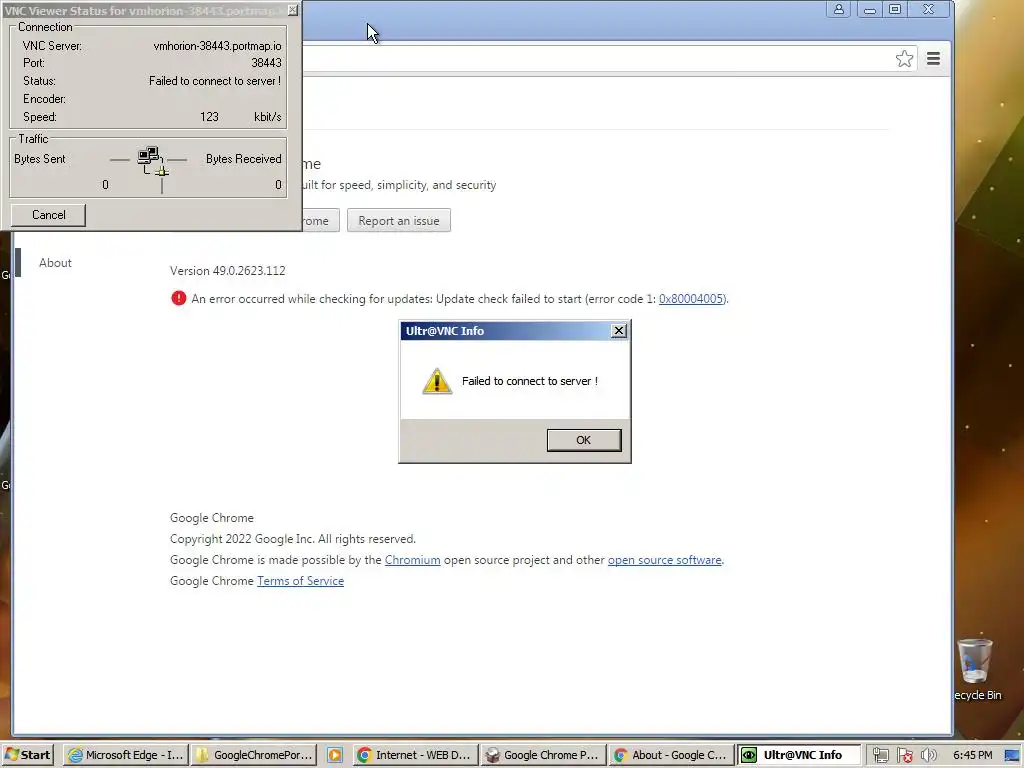Click the Report an issue button

(x=398, y=221)
